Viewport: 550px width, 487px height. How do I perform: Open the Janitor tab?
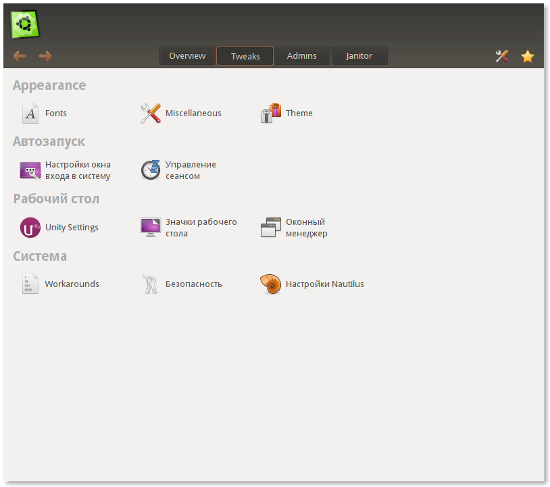(359, 56)
